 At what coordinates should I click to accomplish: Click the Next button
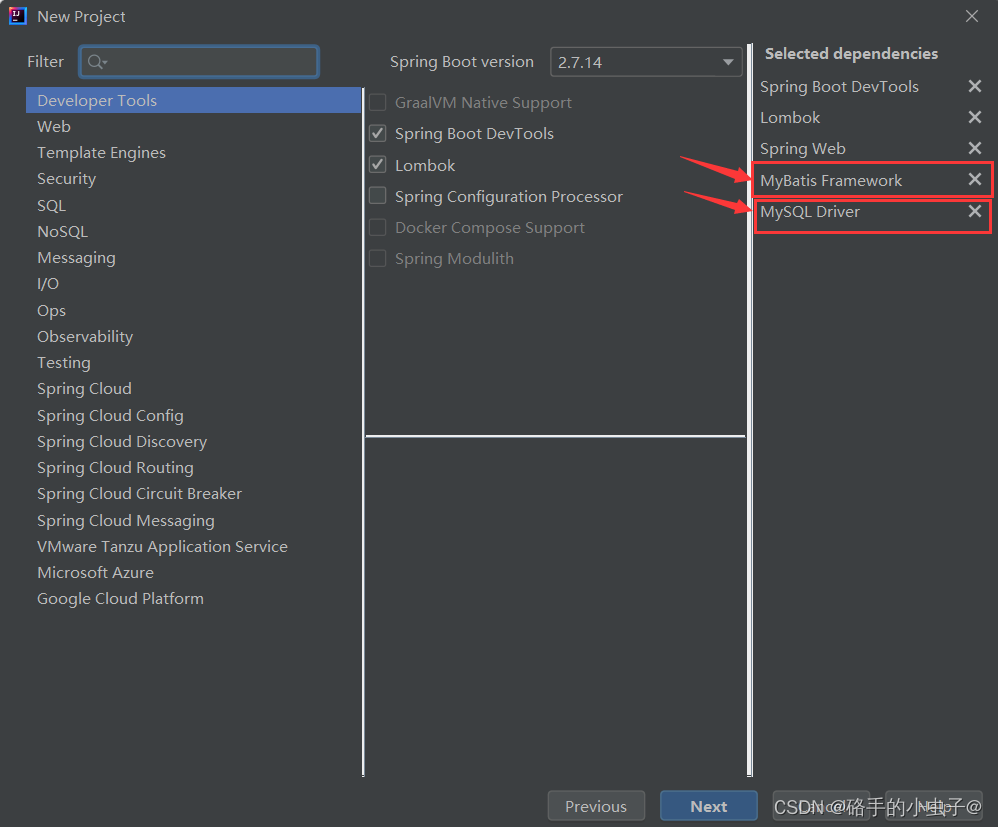708,805
